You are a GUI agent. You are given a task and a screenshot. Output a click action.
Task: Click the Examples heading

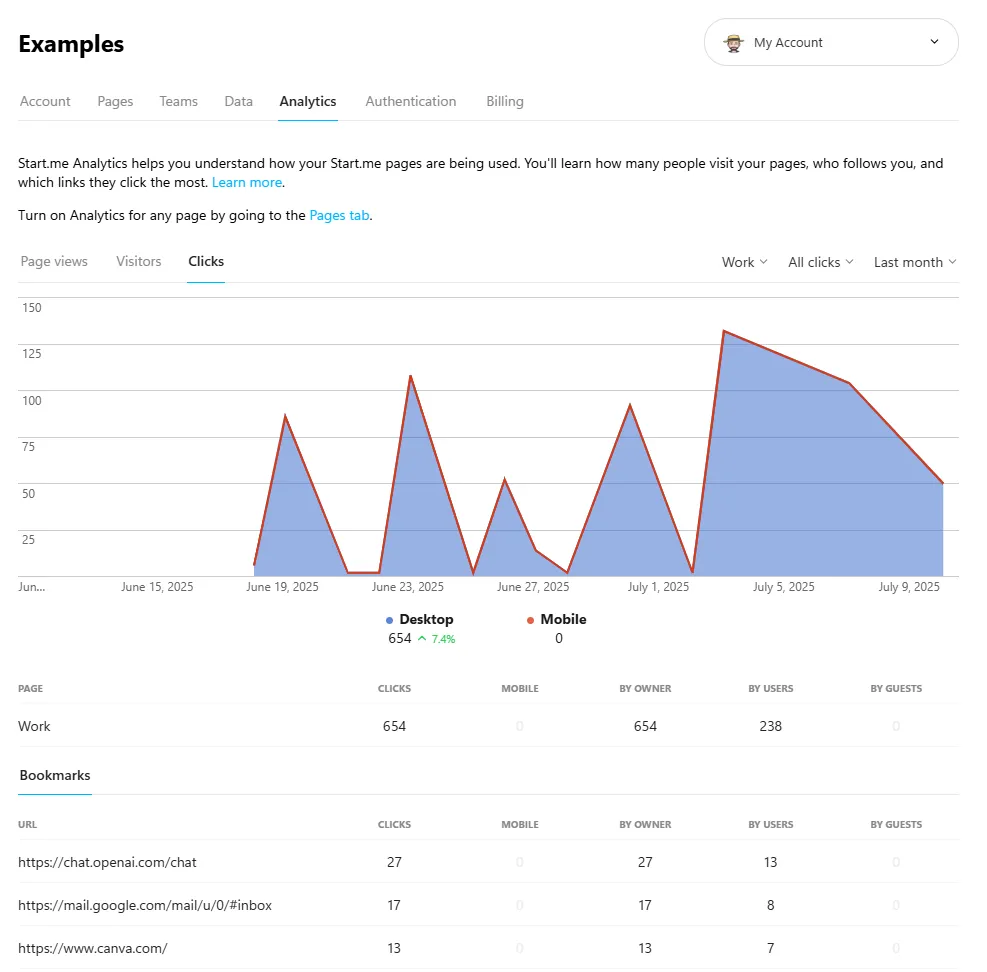(71, 44)
